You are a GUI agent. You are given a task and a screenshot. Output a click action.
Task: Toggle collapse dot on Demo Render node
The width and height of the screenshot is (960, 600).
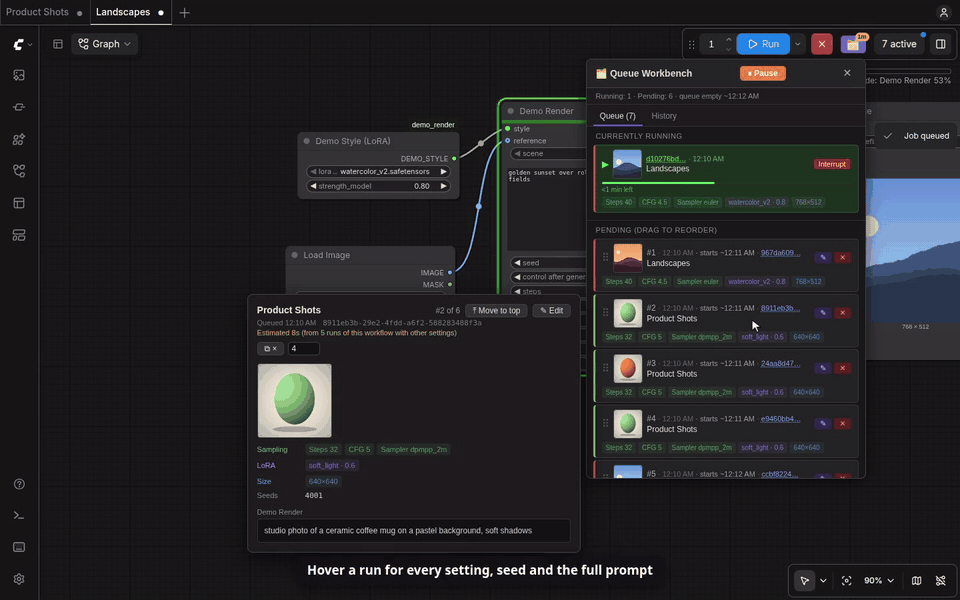511,111
